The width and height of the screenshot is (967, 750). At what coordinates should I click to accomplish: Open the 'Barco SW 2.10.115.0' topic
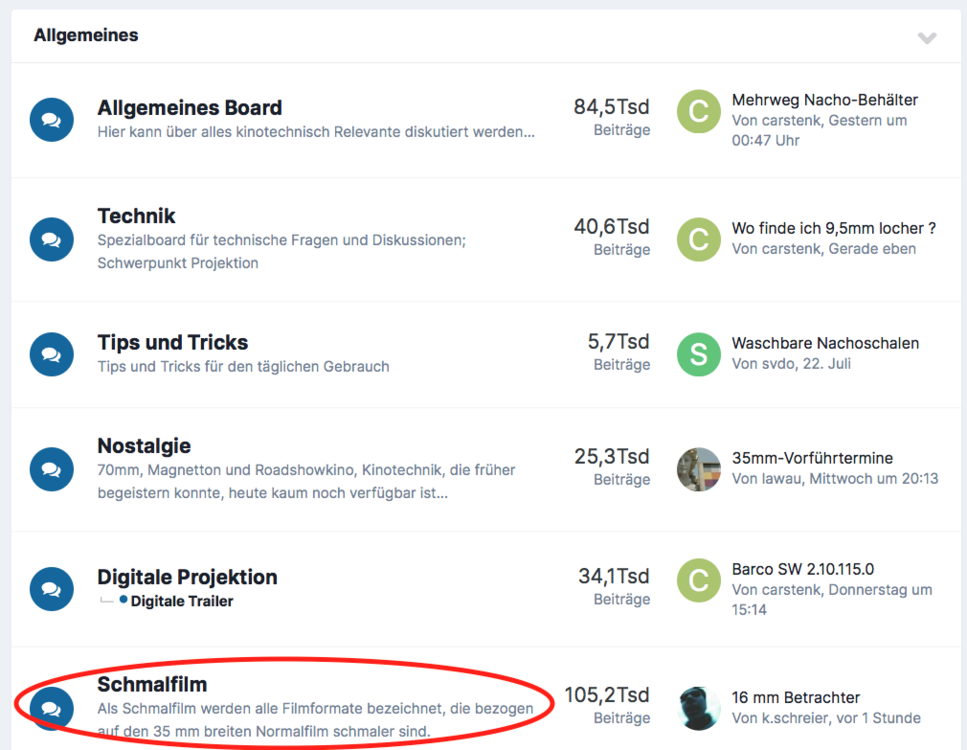click(x=802, y=569)
